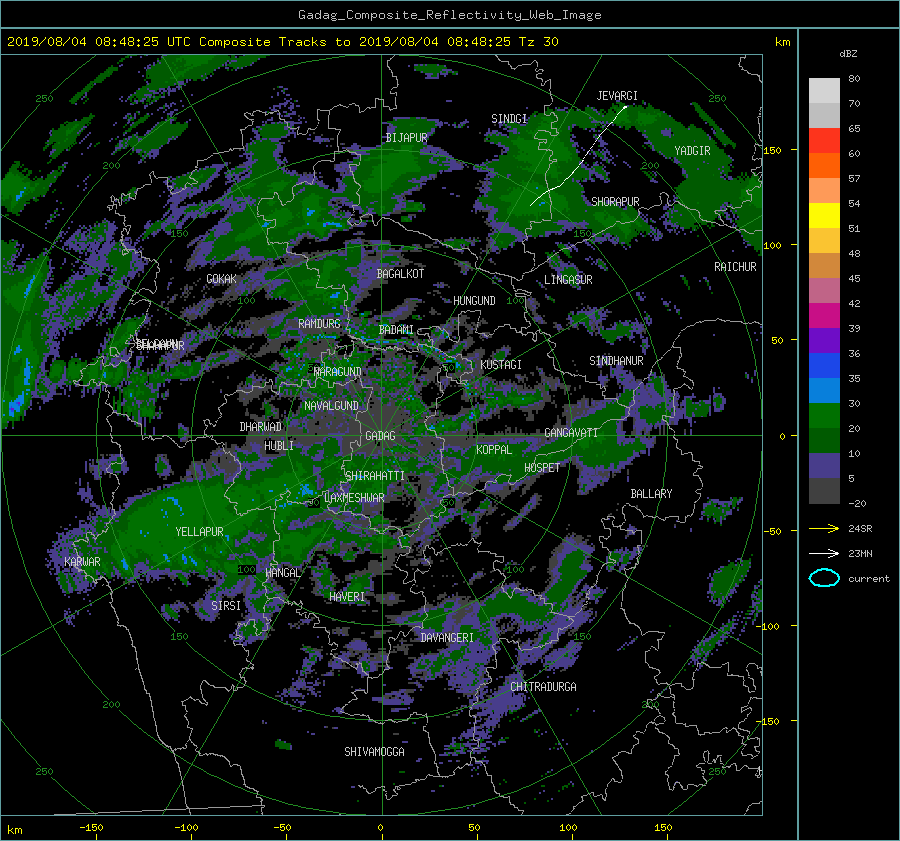Click the 'current' legend label
This screenshot has height=841, width=900.
click(x=868, y=579)
